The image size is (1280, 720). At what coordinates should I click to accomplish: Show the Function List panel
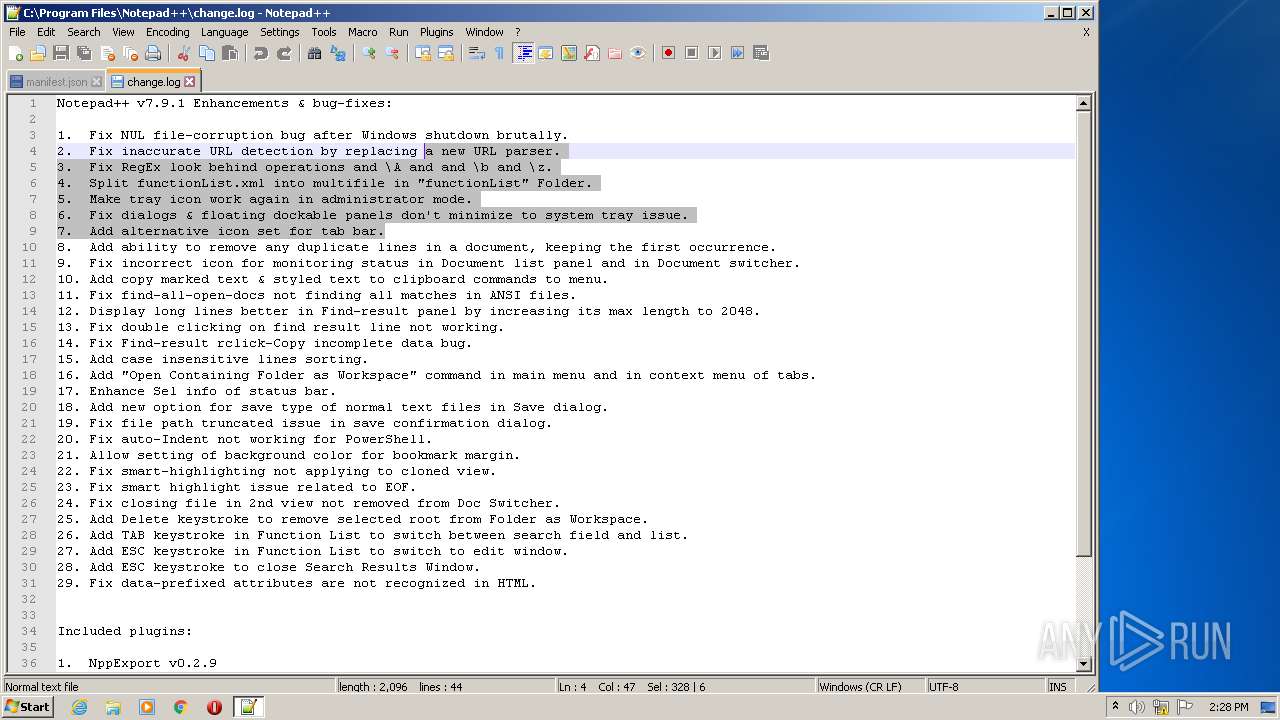592,53
